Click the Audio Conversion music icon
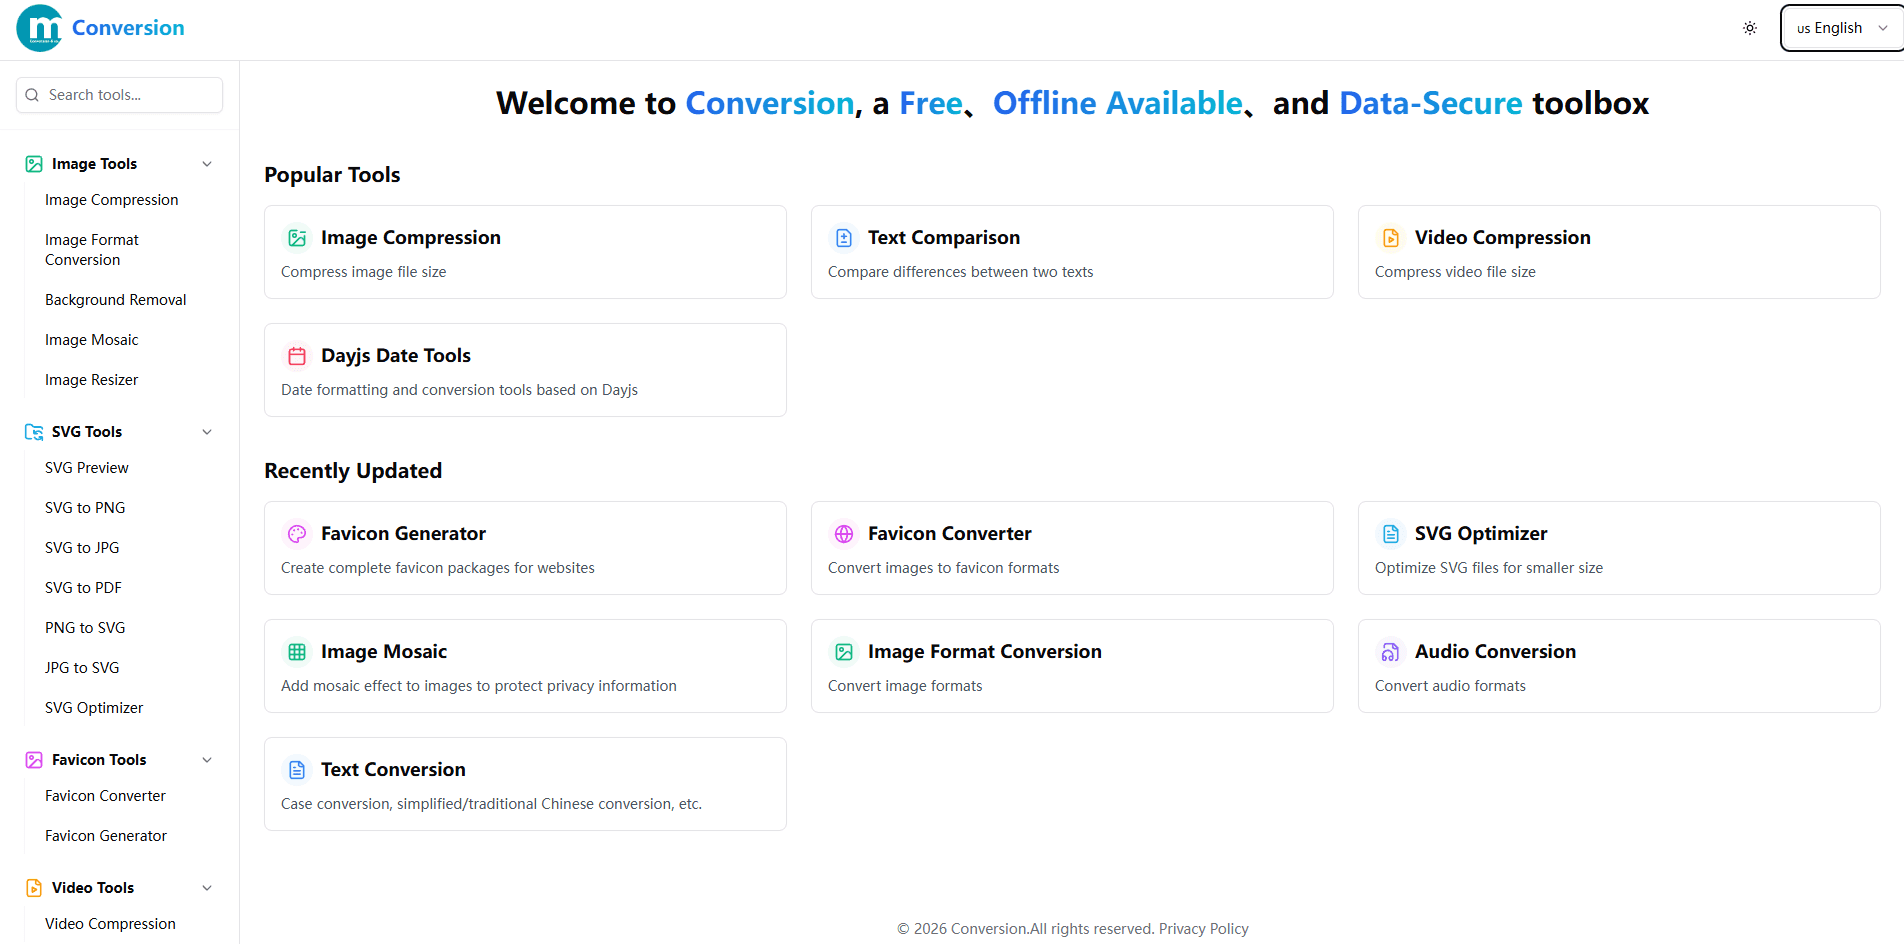The height and width of the screenshot is (944, 1904). (1391, 652)
